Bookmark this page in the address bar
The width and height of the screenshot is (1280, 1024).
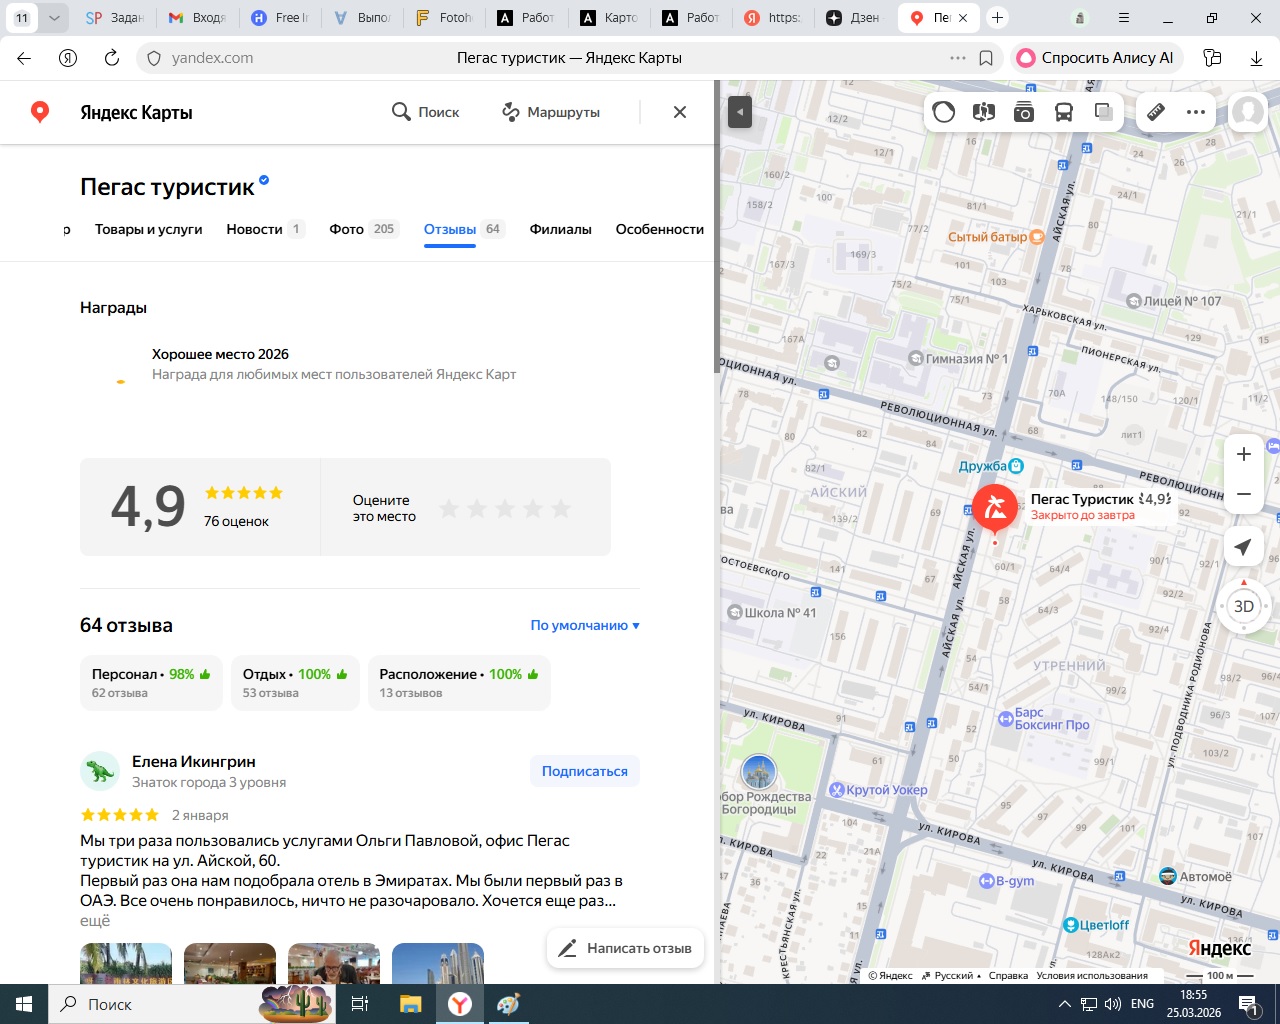[986, 58]
